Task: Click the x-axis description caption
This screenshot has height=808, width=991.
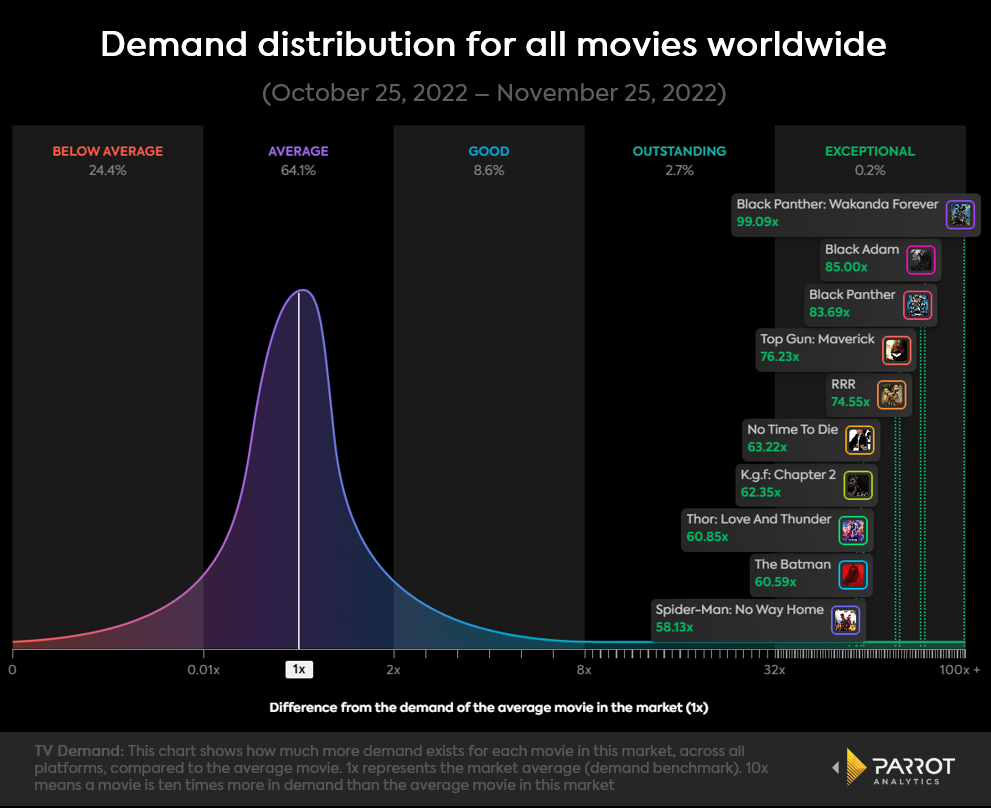Action: pyautogui.click(x=489, y=708)
